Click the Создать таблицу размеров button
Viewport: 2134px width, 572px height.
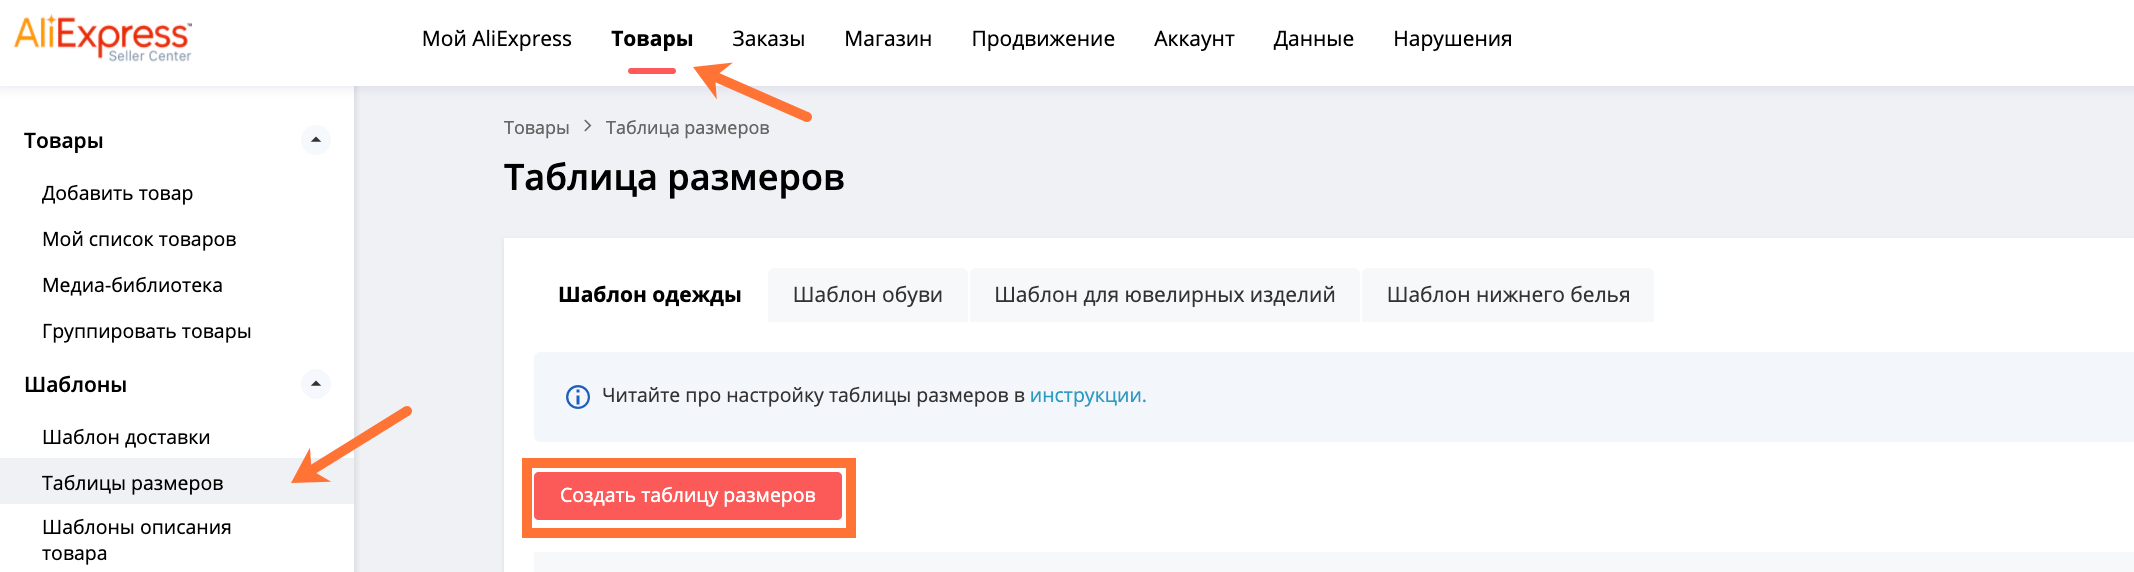[x=688, y=496]
